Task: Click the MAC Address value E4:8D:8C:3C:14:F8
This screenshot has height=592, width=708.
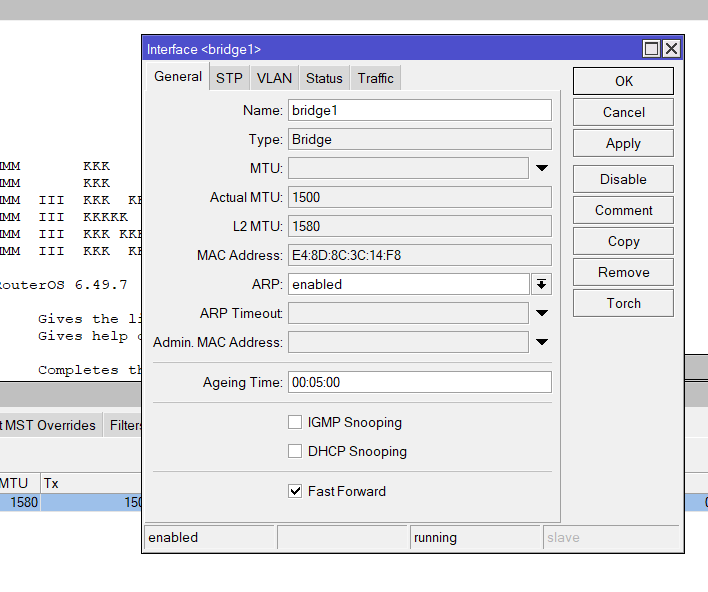Action: click(419, 255)
